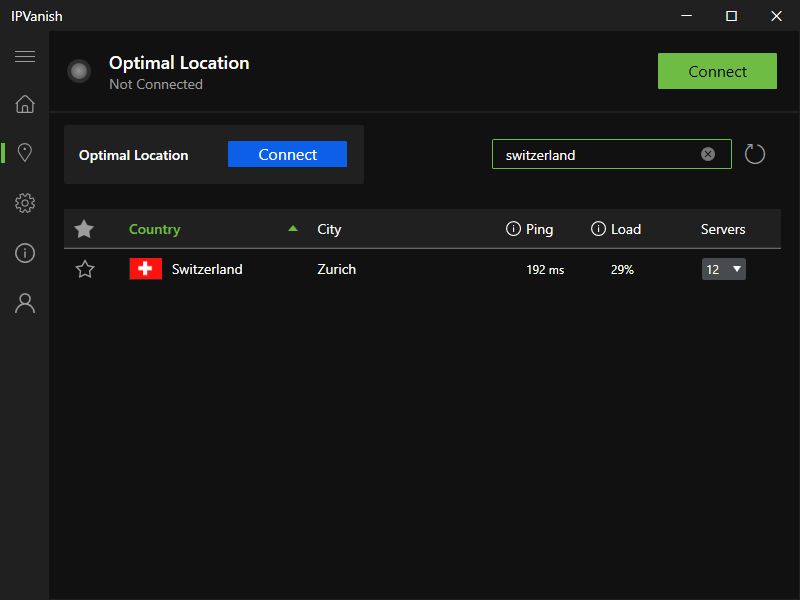Screen dimensions: 800x600
Task: Sort the list by Servers header
Action: coord(723,229)
